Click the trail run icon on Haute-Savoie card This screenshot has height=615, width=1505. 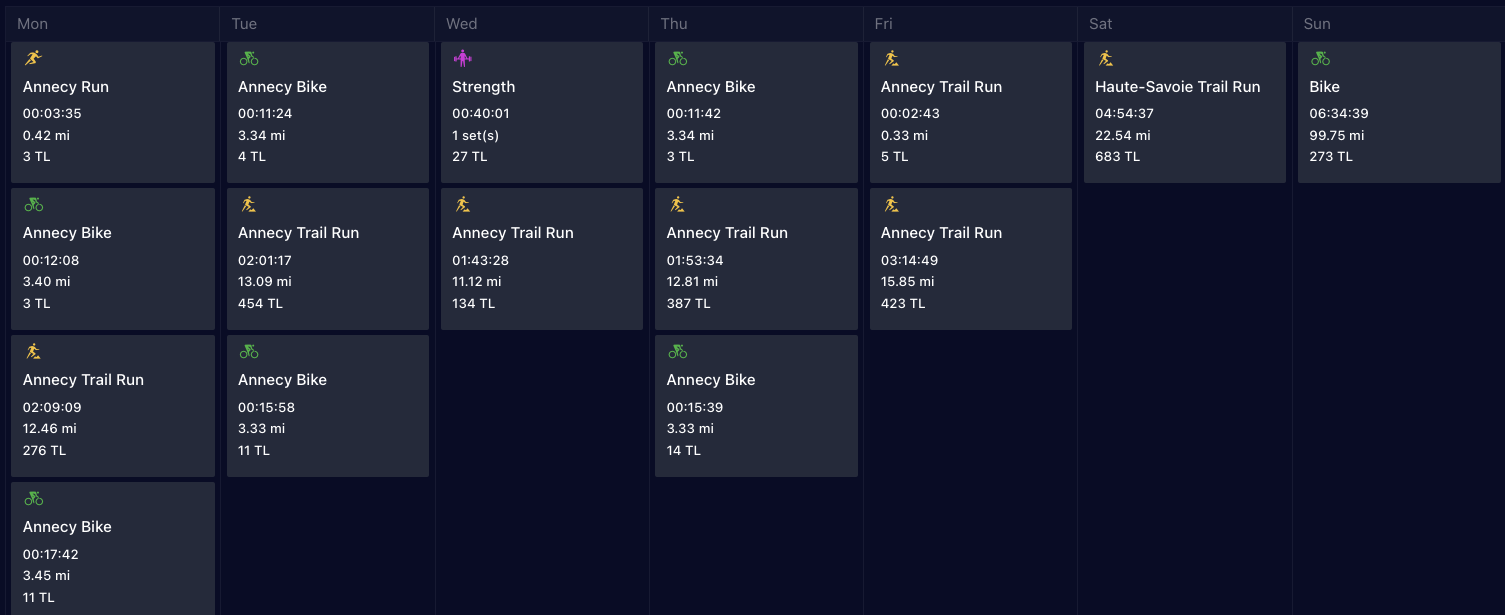click(x=1105, y=58)
